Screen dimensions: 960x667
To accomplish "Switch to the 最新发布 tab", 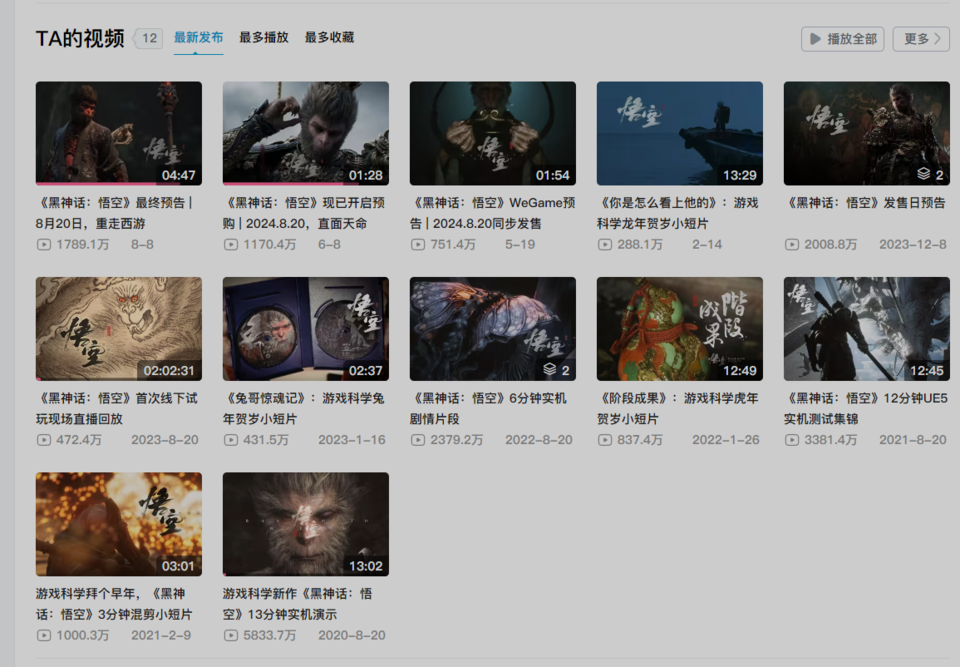I will pyautogui.click(x=198, y=37).
